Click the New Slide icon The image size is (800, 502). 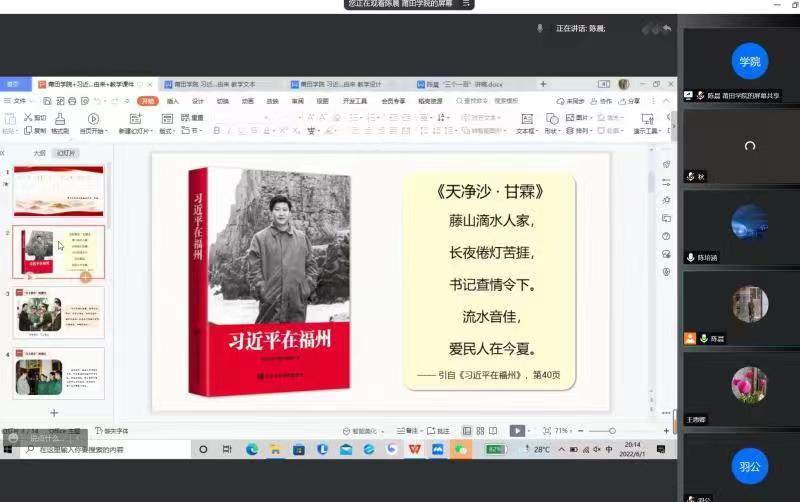[136, 119]
